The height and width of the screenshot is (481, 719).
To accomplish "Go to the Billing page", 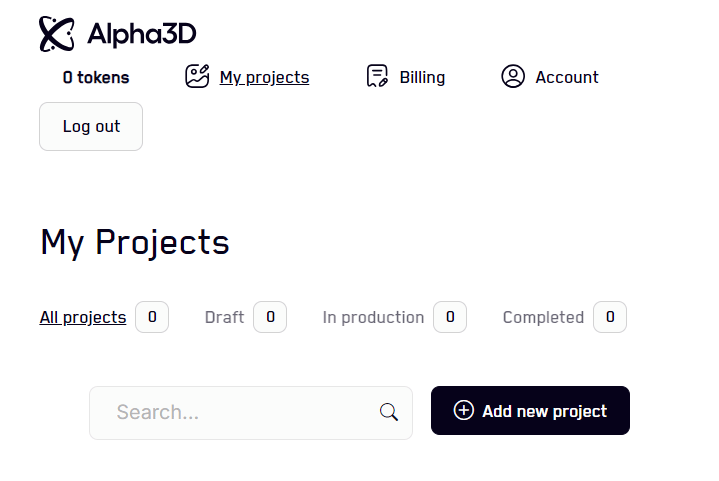I will [x=422, y=77].
